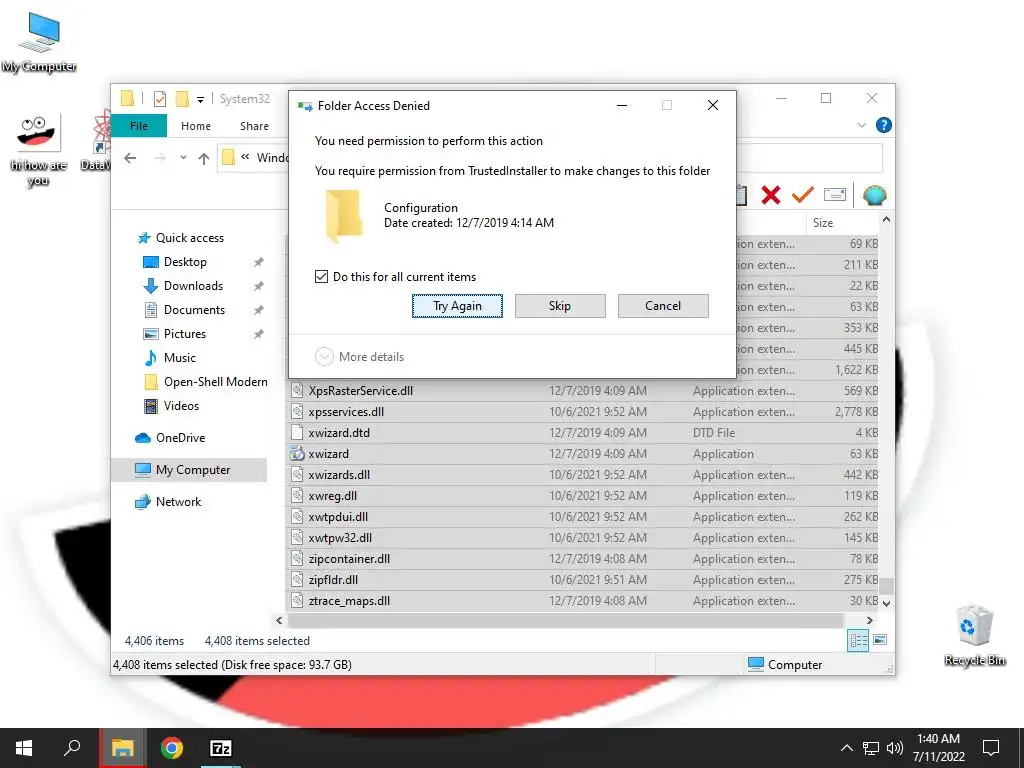Click the Properties checkmark icon in title bar

(x=159, y=99)
